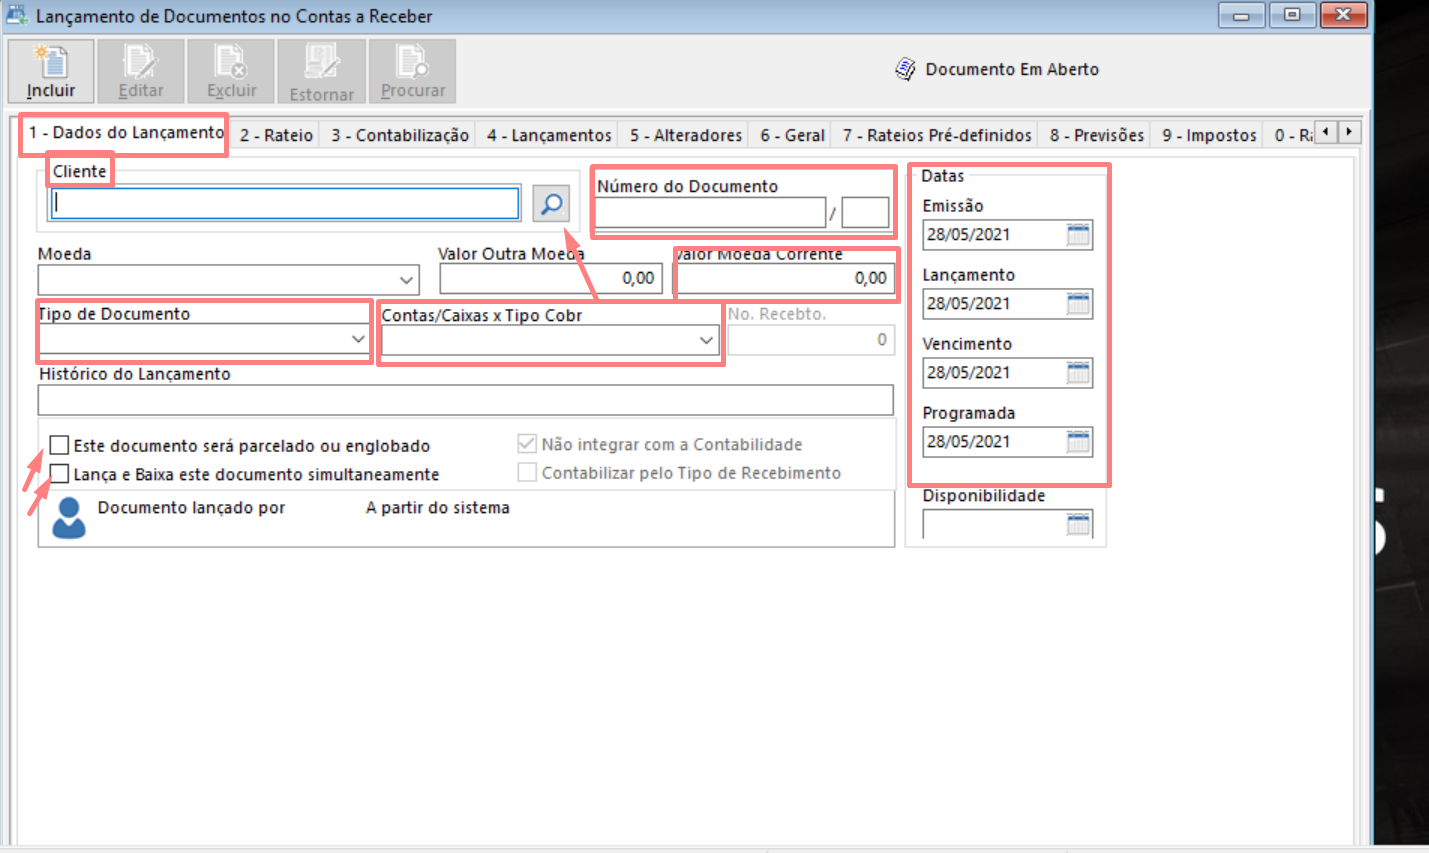Switch to the '2 - Rateio' tab
This screenshot has height=853, width=1429.
coord(276,135)
